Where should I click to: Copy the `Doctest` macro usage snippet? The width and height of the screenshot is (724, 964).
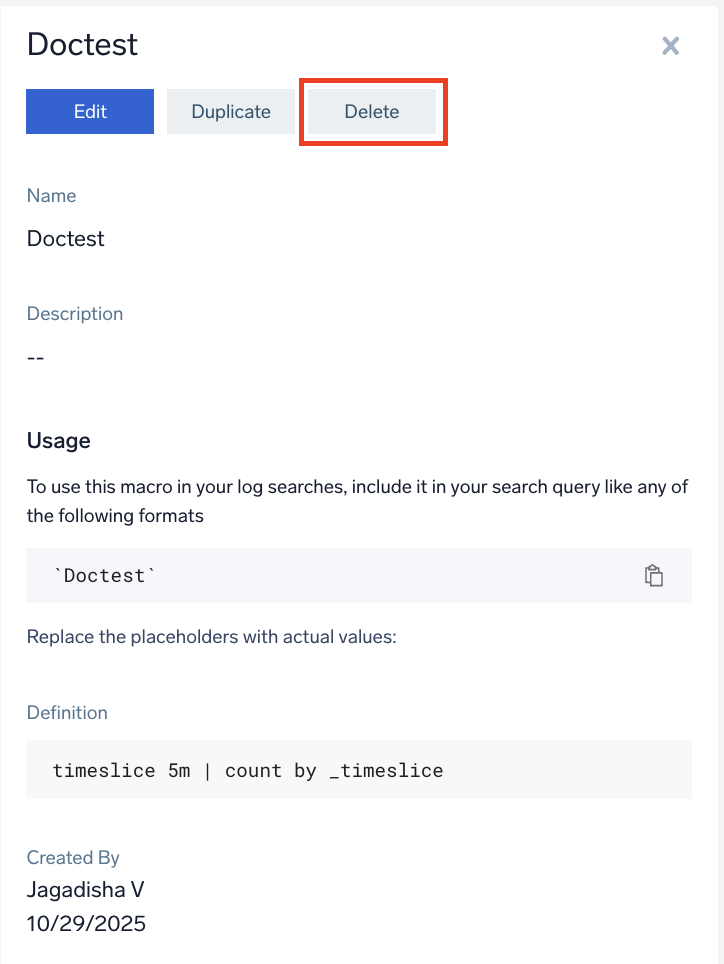(x=653, y=576)
